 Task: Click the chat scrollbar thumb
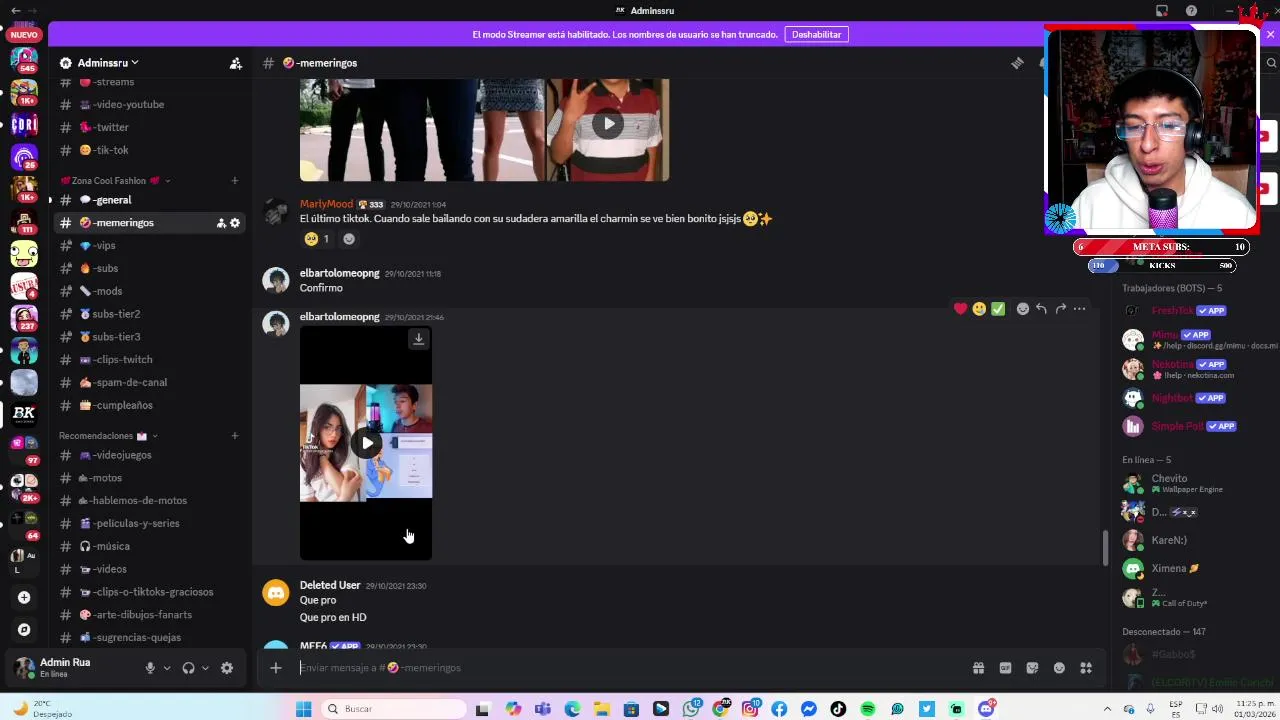(1104, 548)
